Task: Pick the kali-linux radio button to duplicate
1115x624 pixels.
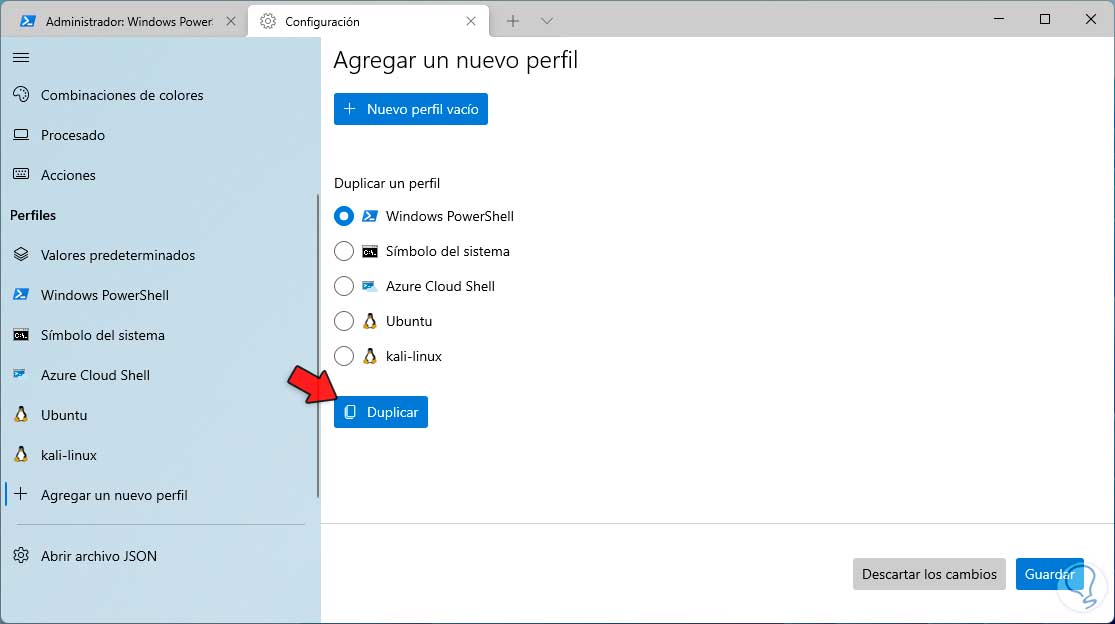Action: (343, 356)
